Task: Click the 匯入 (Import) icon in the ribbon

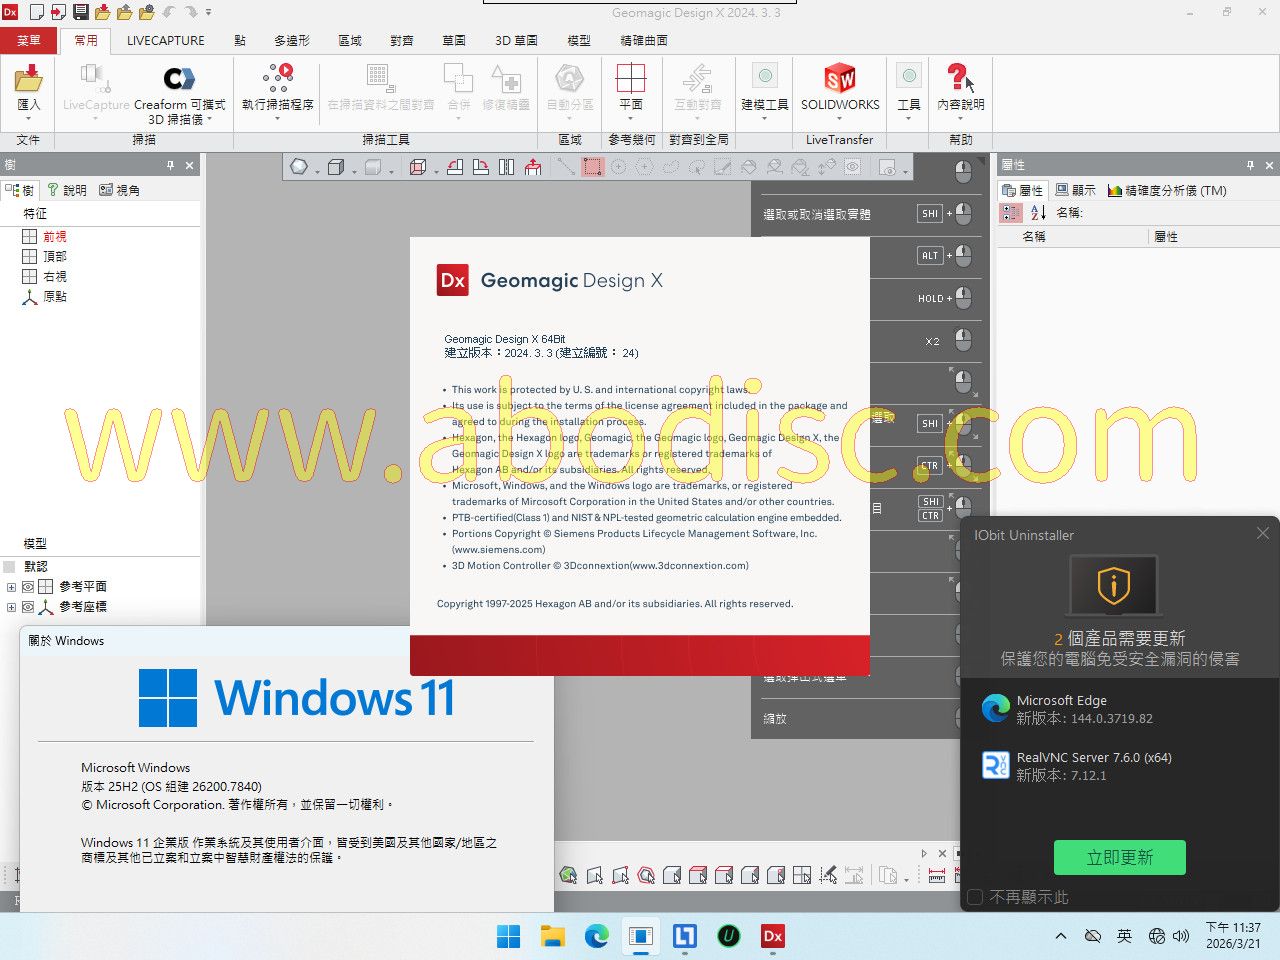Action: (29, 80)
